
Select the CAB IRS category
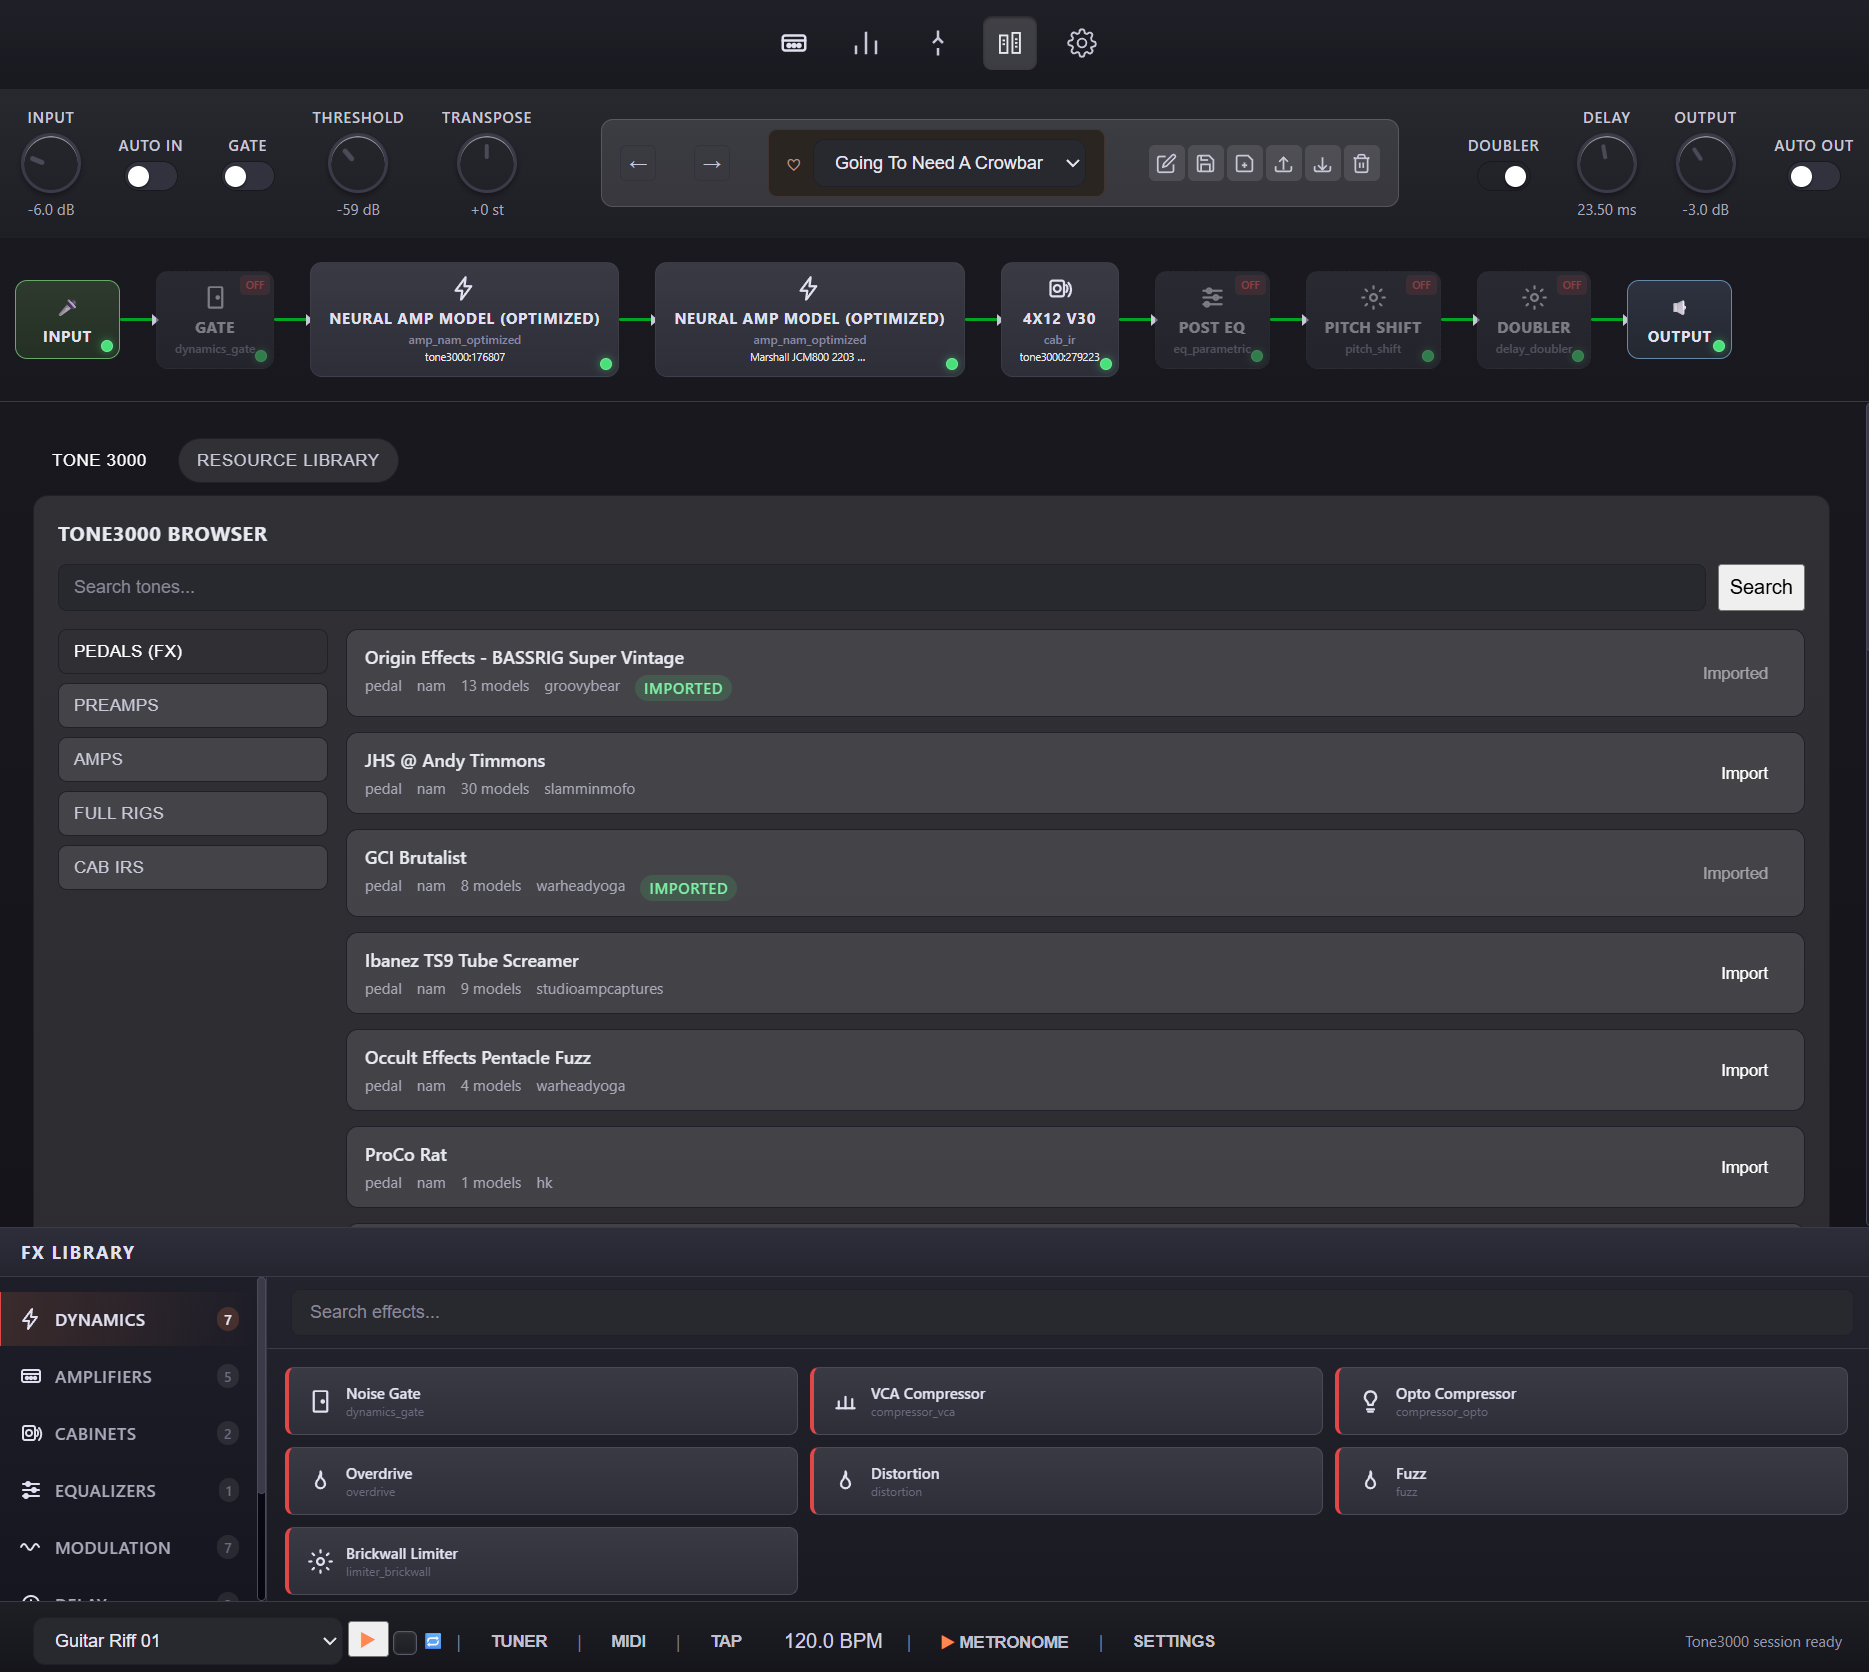192,866
